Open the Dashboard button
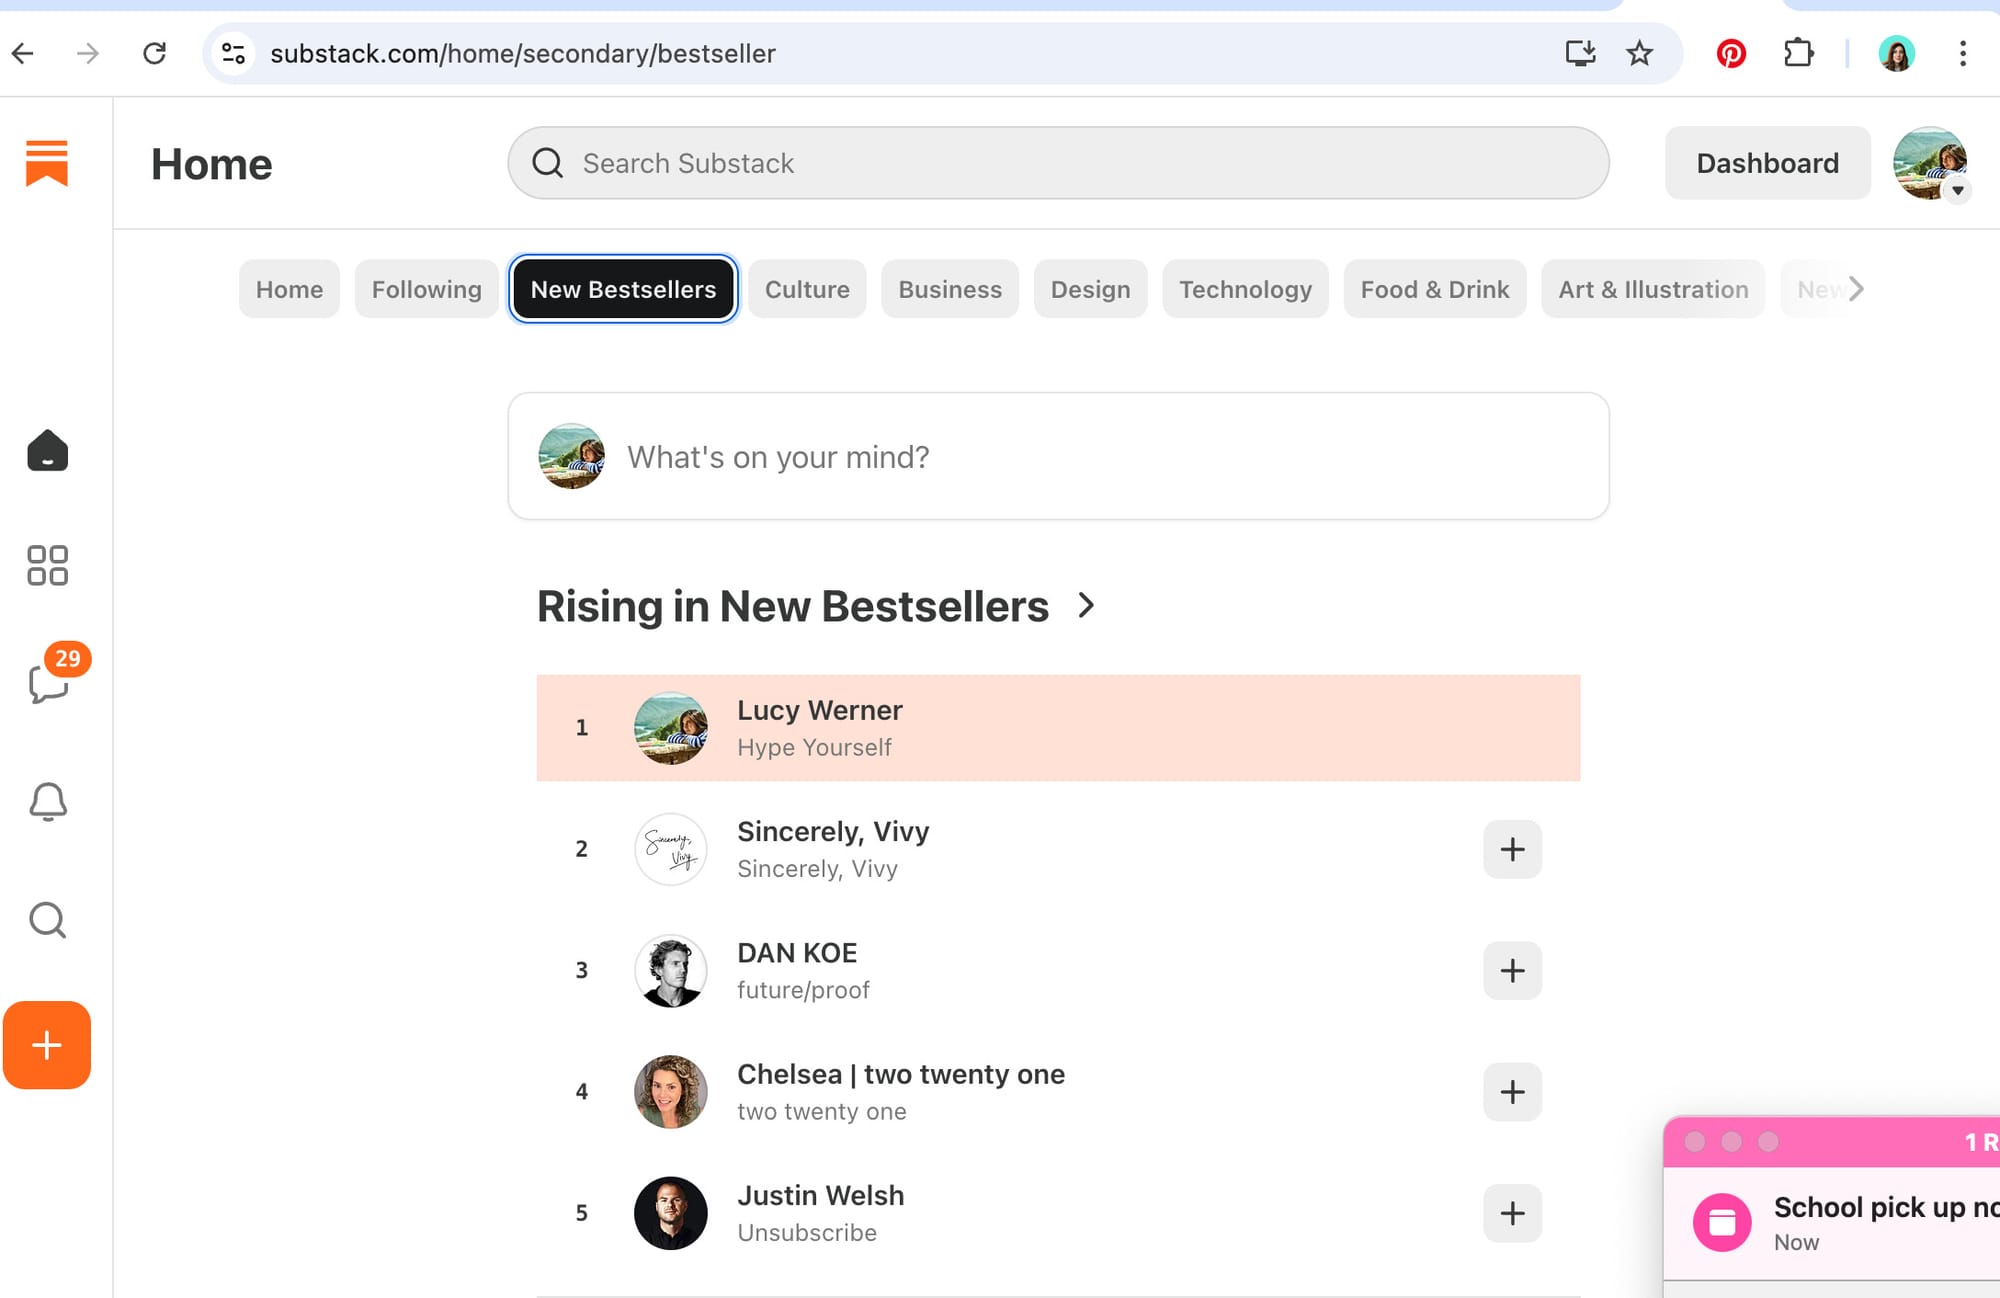Image resolution: width=2000 pixels, height=1298 pixels. [1767, 163]
